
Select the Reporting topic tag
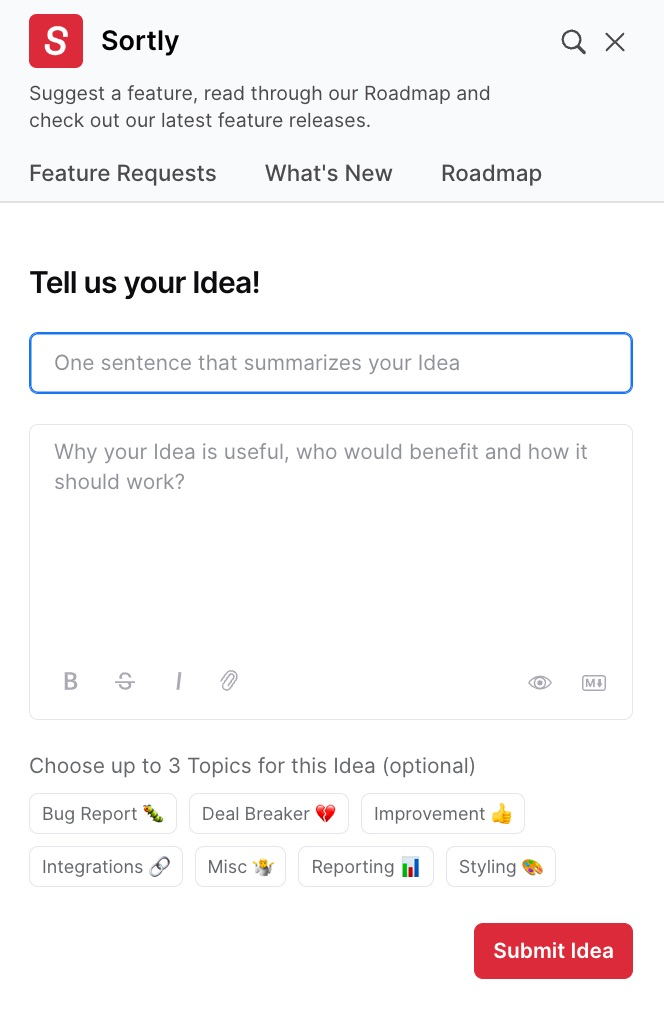pyautogui.click(x=366, y=867)
